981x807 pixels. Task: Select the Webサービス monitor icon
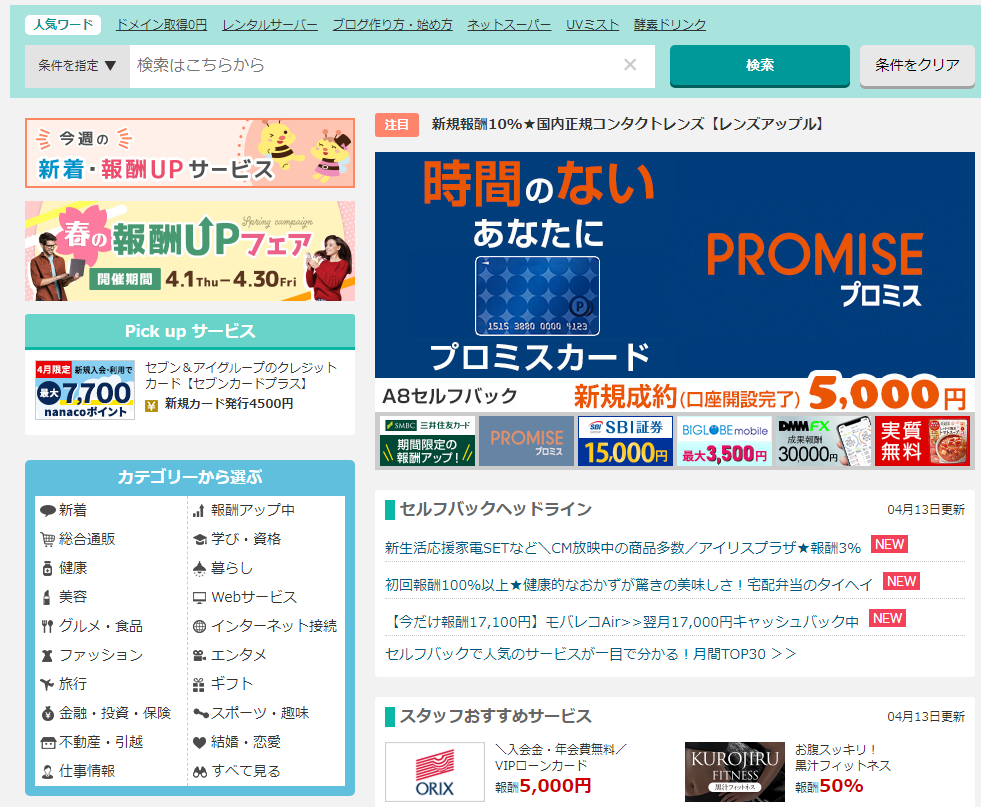coord(200,597)
